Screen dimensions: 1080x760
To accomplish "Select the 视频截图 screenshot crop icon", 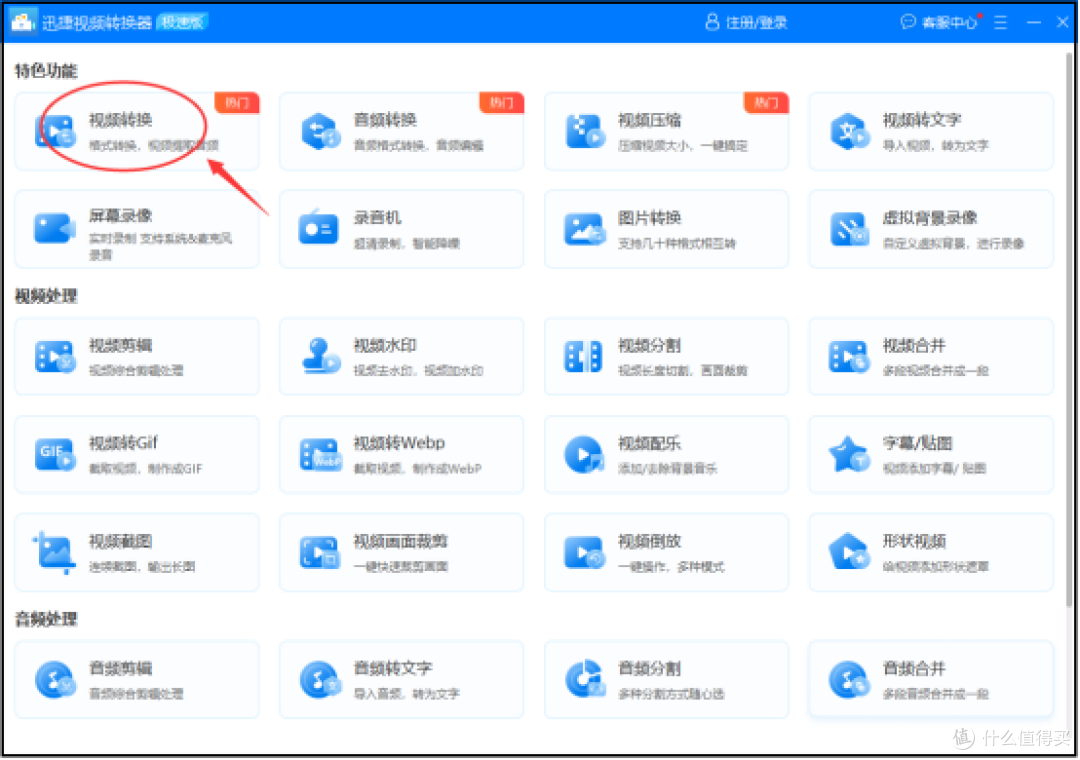I will pos(53,552).
